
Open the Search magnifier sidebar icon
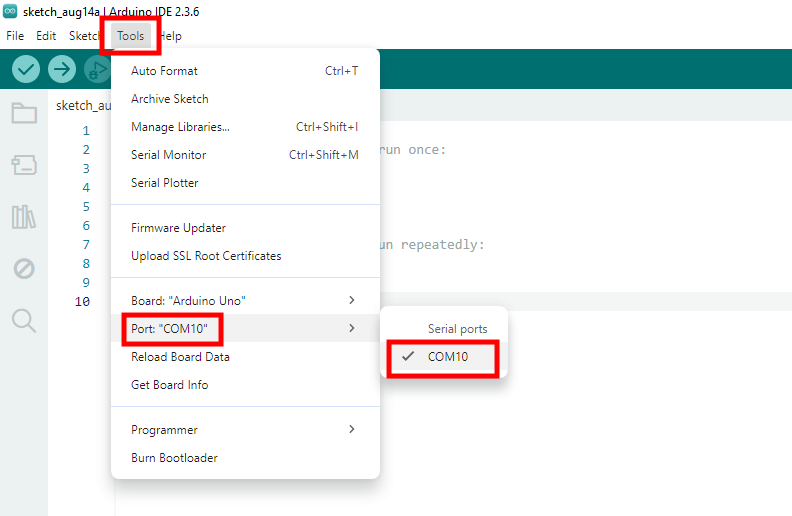coord(24,321)
